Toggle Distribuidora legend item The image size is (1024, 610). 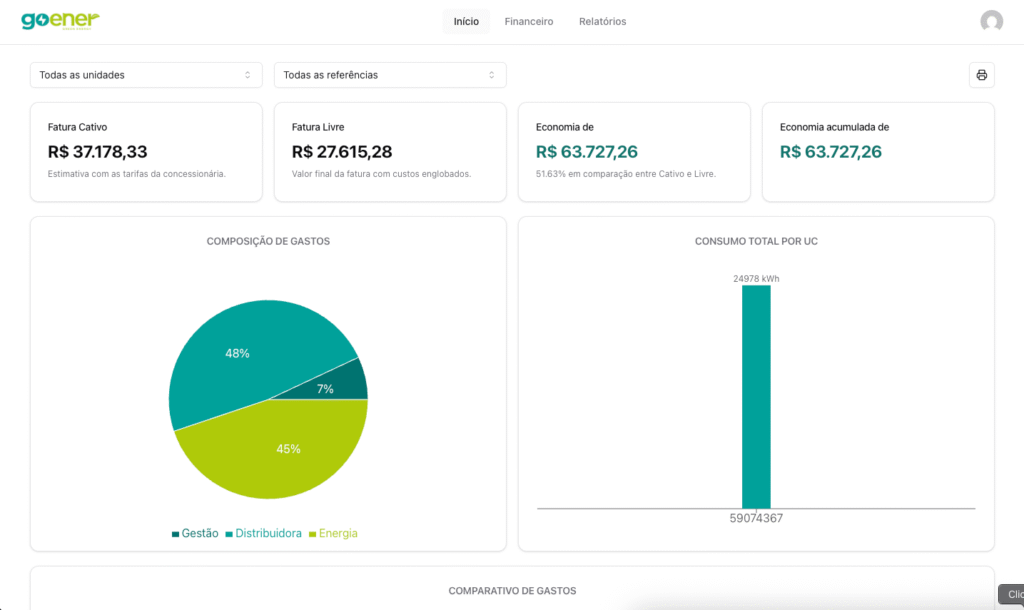263,534
